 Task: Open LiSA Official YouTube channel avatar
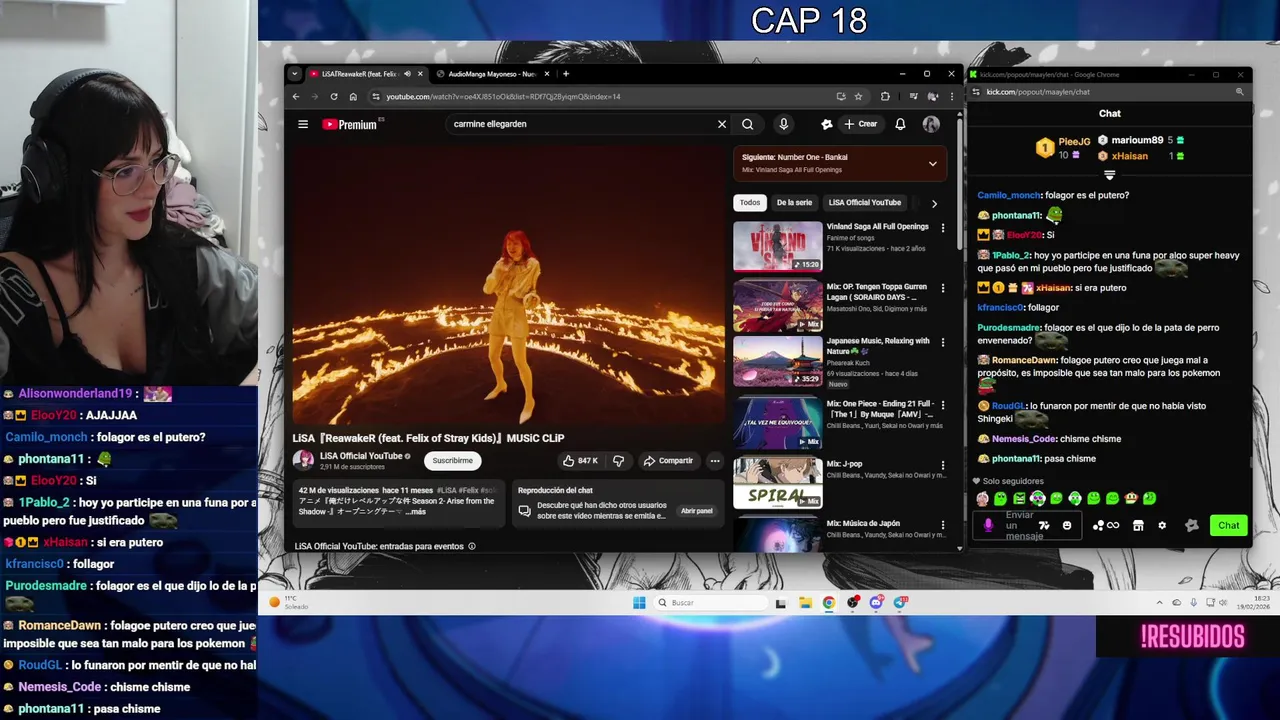[x=303, y=460]
